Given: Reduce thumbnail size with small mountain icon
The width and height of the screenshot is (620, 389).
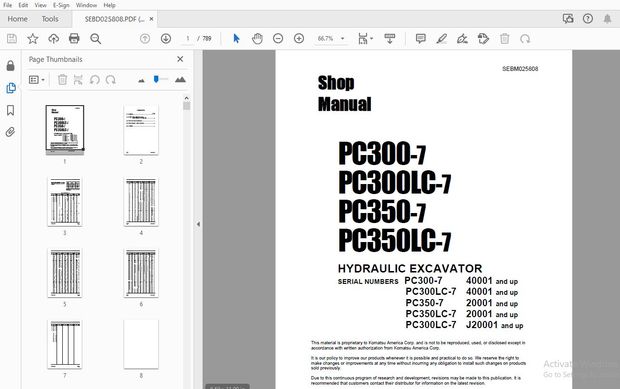Looking at the screenshot, I should tap(142, 80).
